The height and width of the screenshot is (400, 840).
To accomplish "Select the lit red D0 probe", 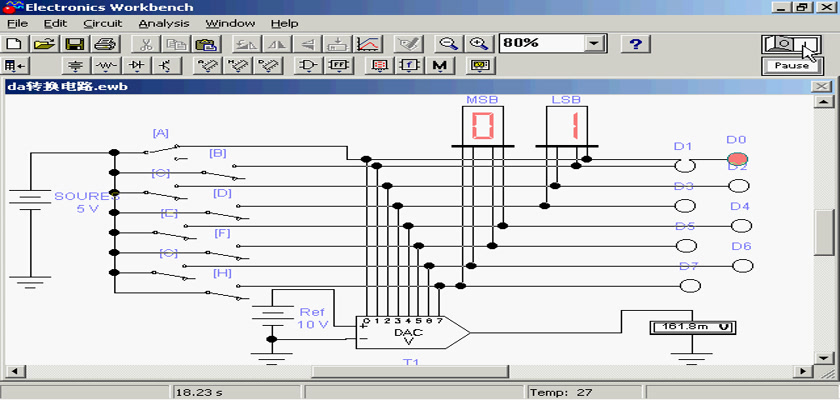I will pyautogui.click(x=738, y=159).
